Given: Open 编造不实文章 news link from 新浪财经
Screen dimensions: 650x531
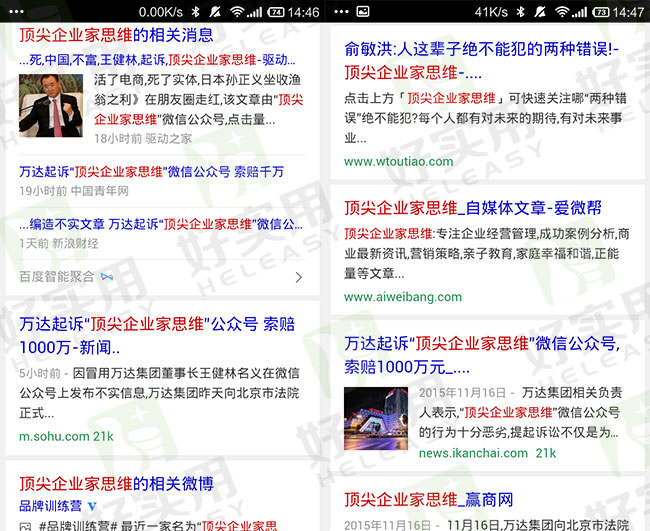Looking at the screenshot, I should (x=161, y=224).
